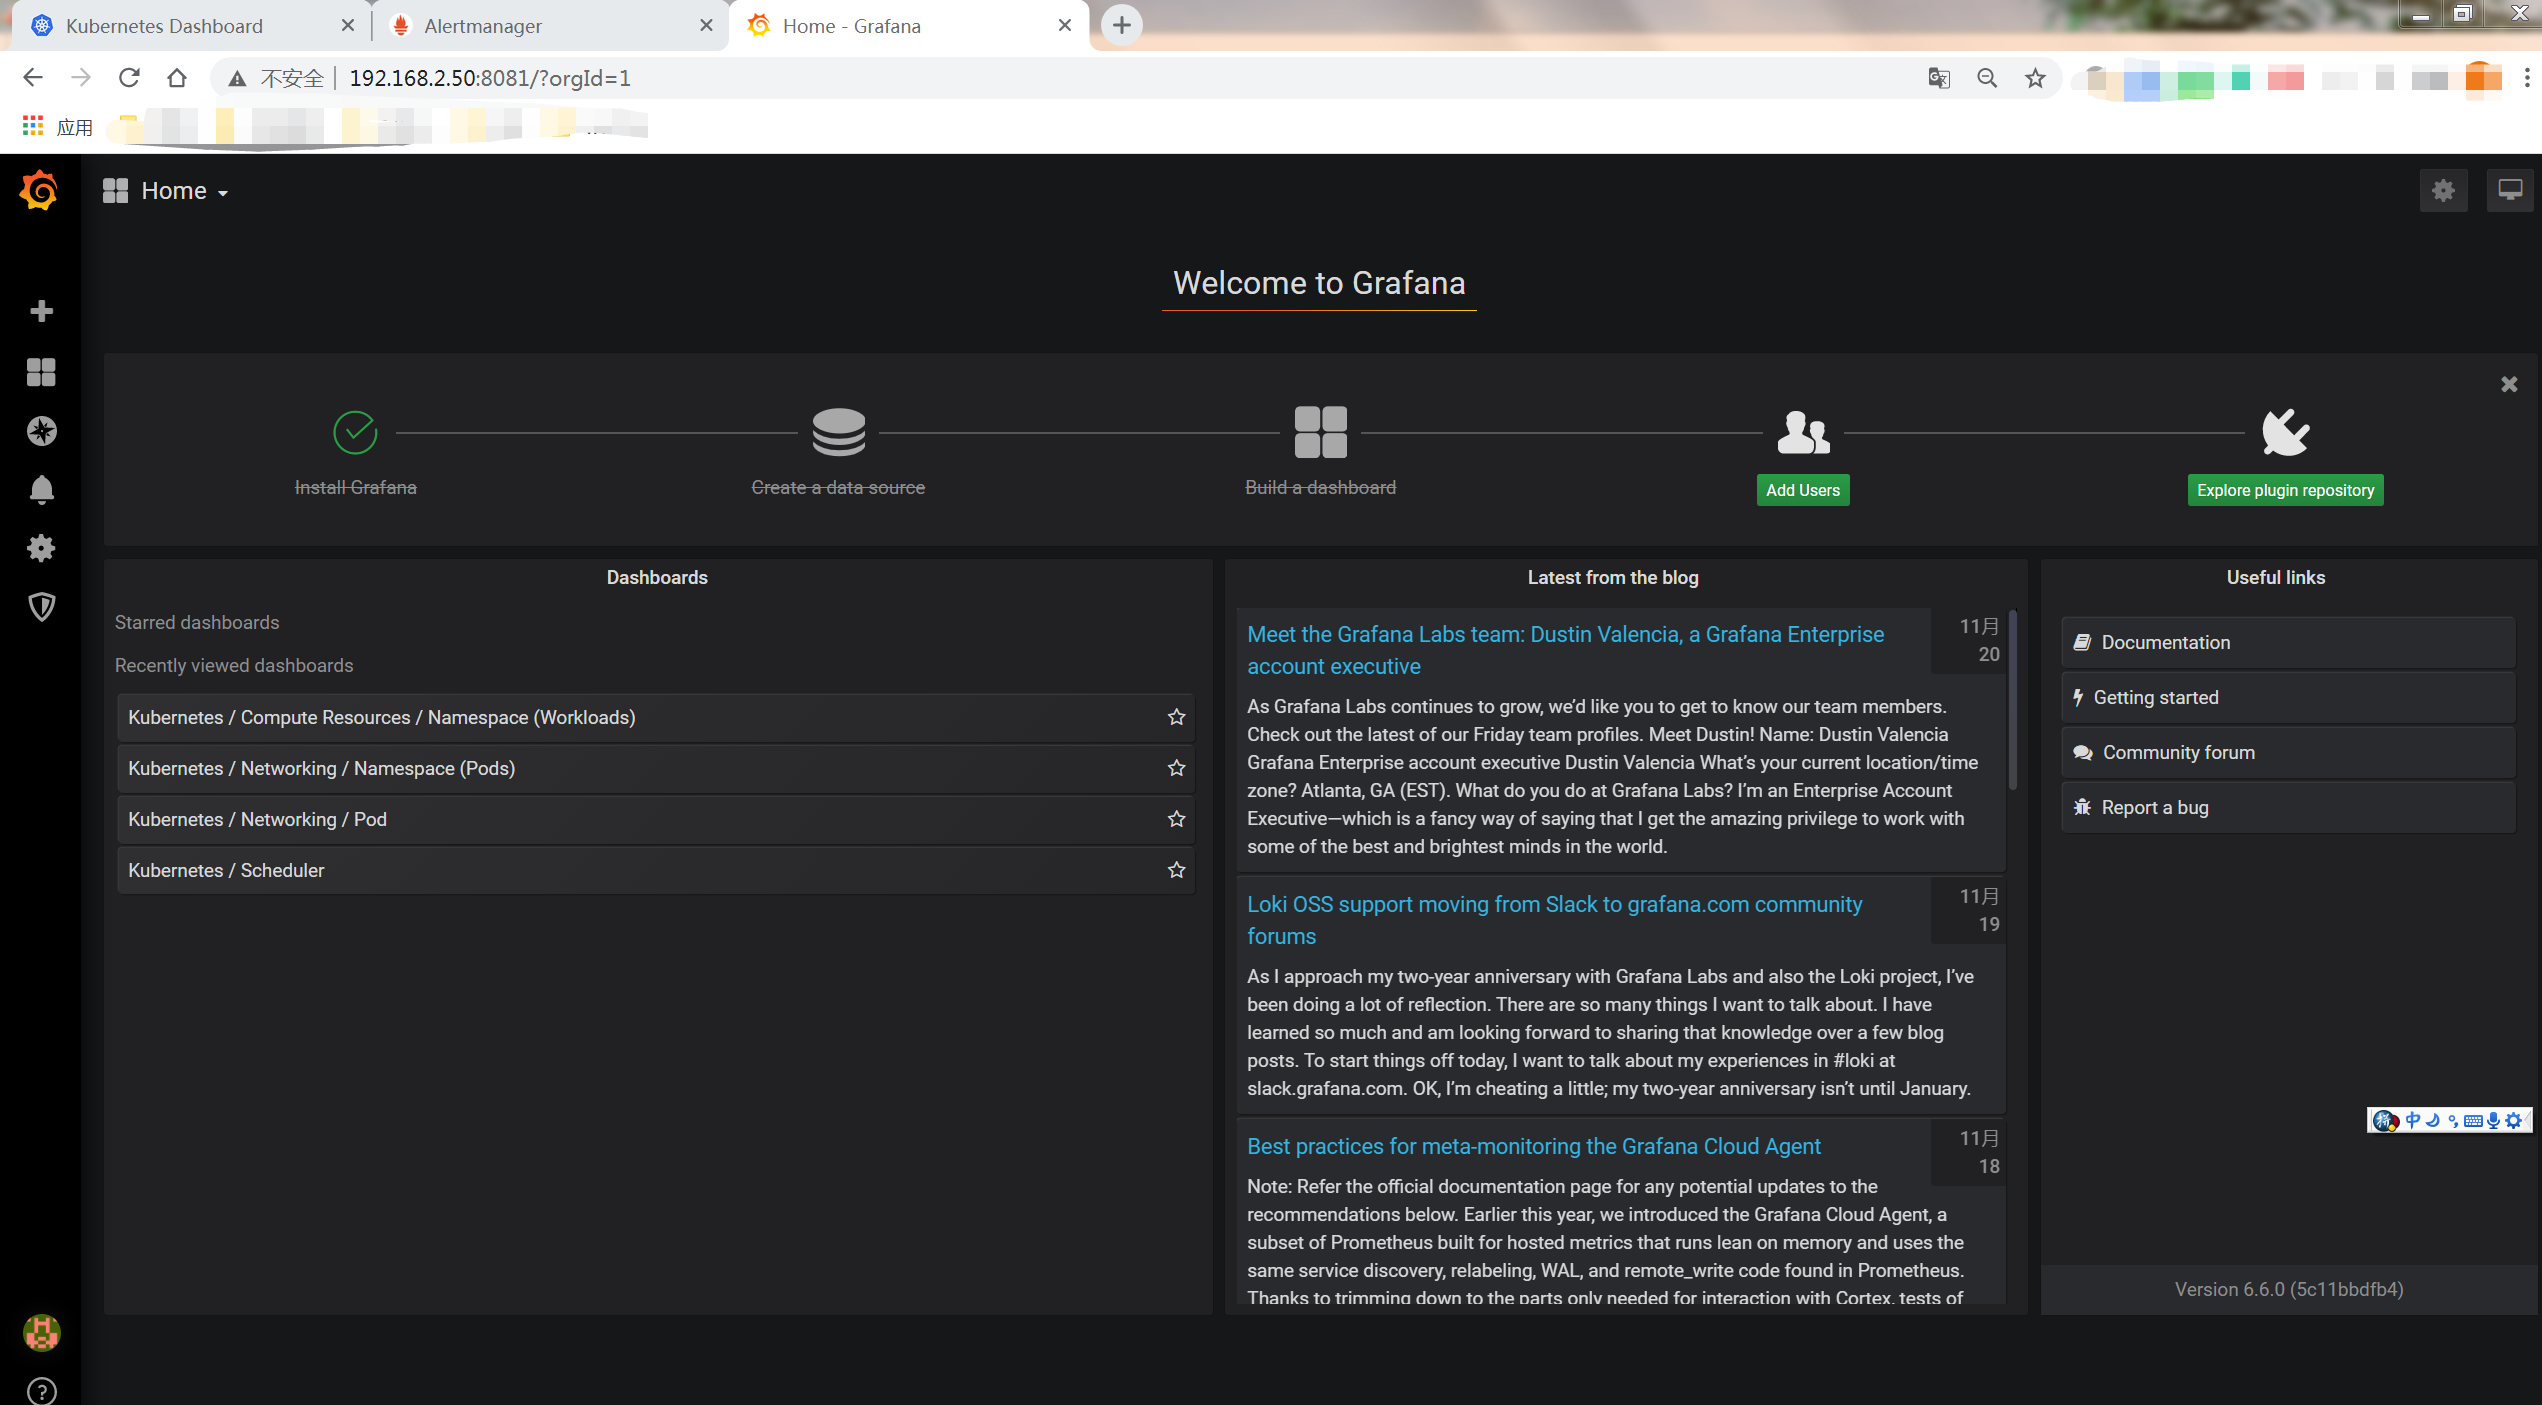Star the Kubernetes / Networking / Pod dashboard
Image resolution: width=2542 pixels, height=1405 pixels.
click(1176, 819)
